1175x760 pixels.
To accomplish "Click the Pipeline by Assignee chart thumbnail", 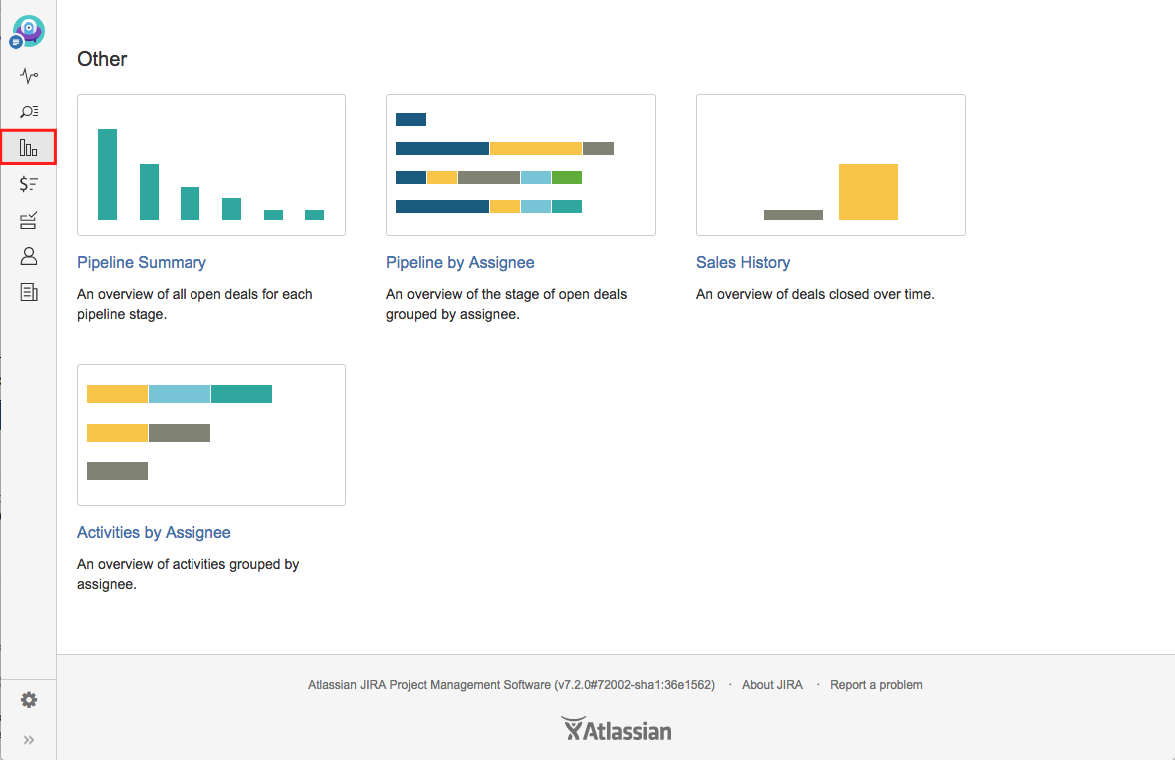I will [521, 165].
